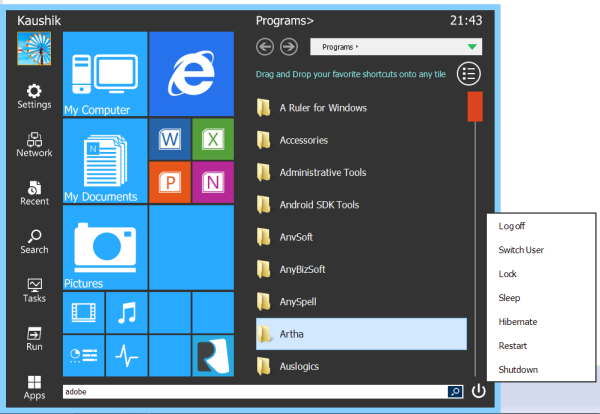Go forward with right arrow button
This screenshot has width=600, height=414.
(x=289, y=47)
